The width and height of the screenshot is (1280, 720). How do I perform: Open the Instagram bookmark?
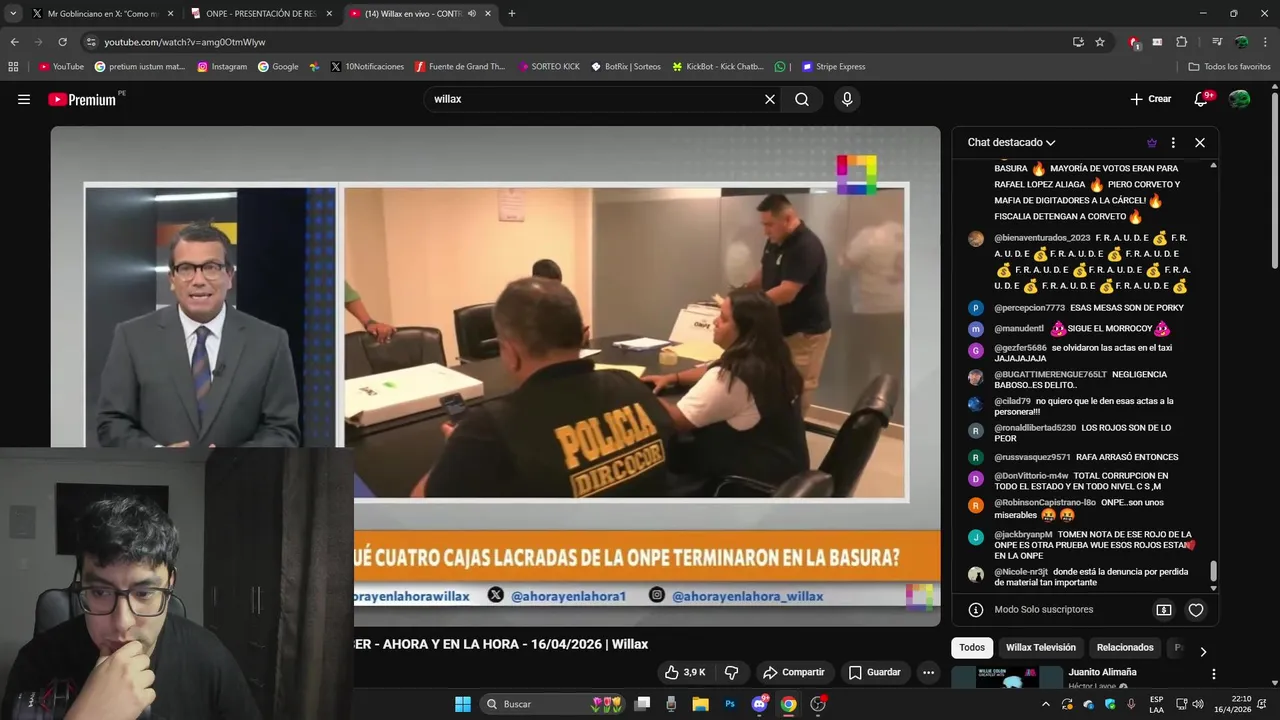[x=222, y=67]
